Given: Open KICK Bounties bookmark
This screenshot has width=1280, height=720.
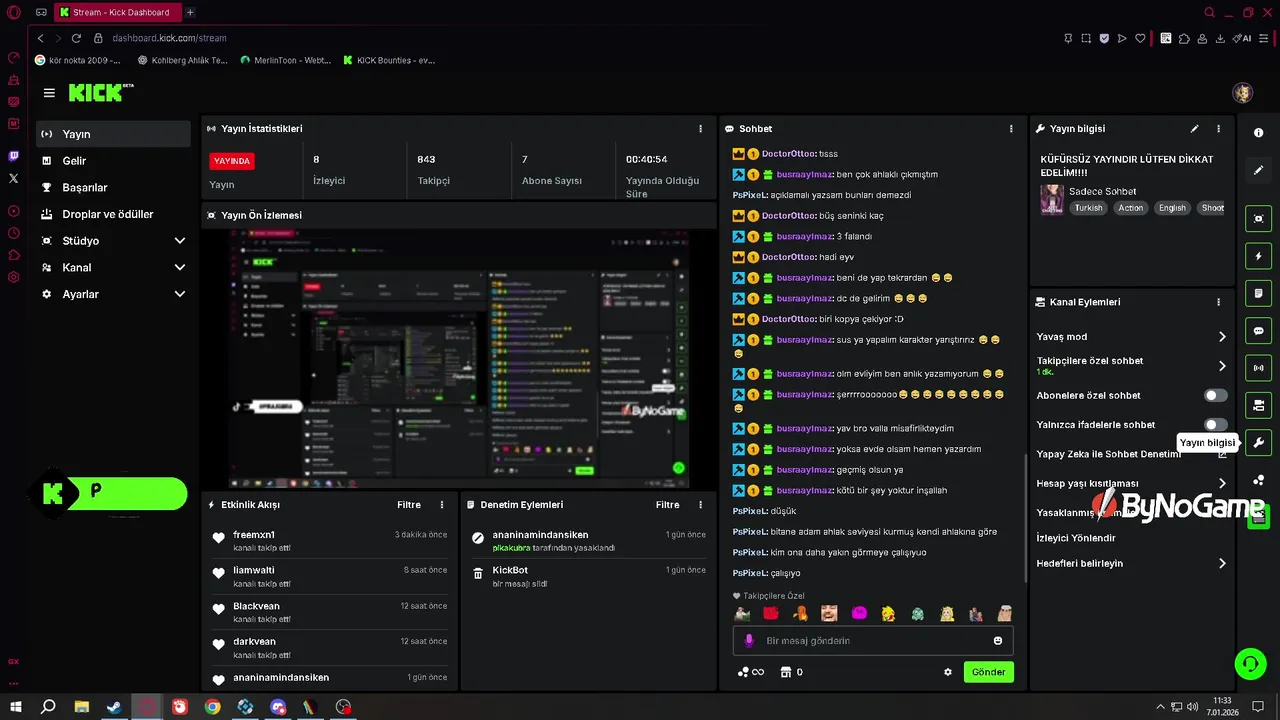Looking at the screenshot, I should [x=389, y=60].
